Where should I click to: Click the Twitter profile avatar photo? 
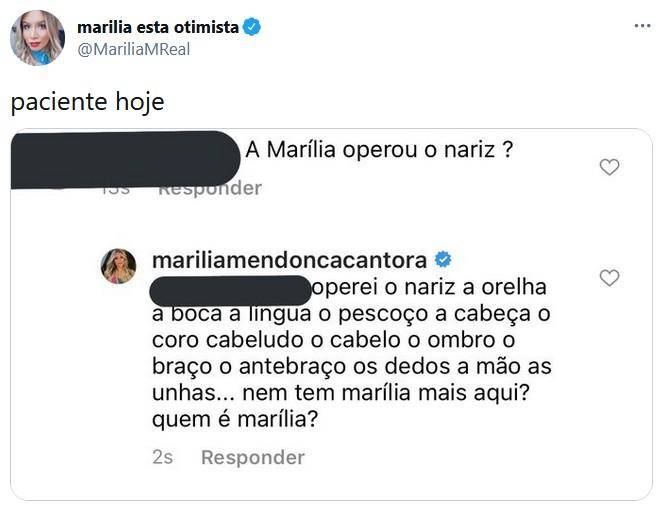[37, 38]
